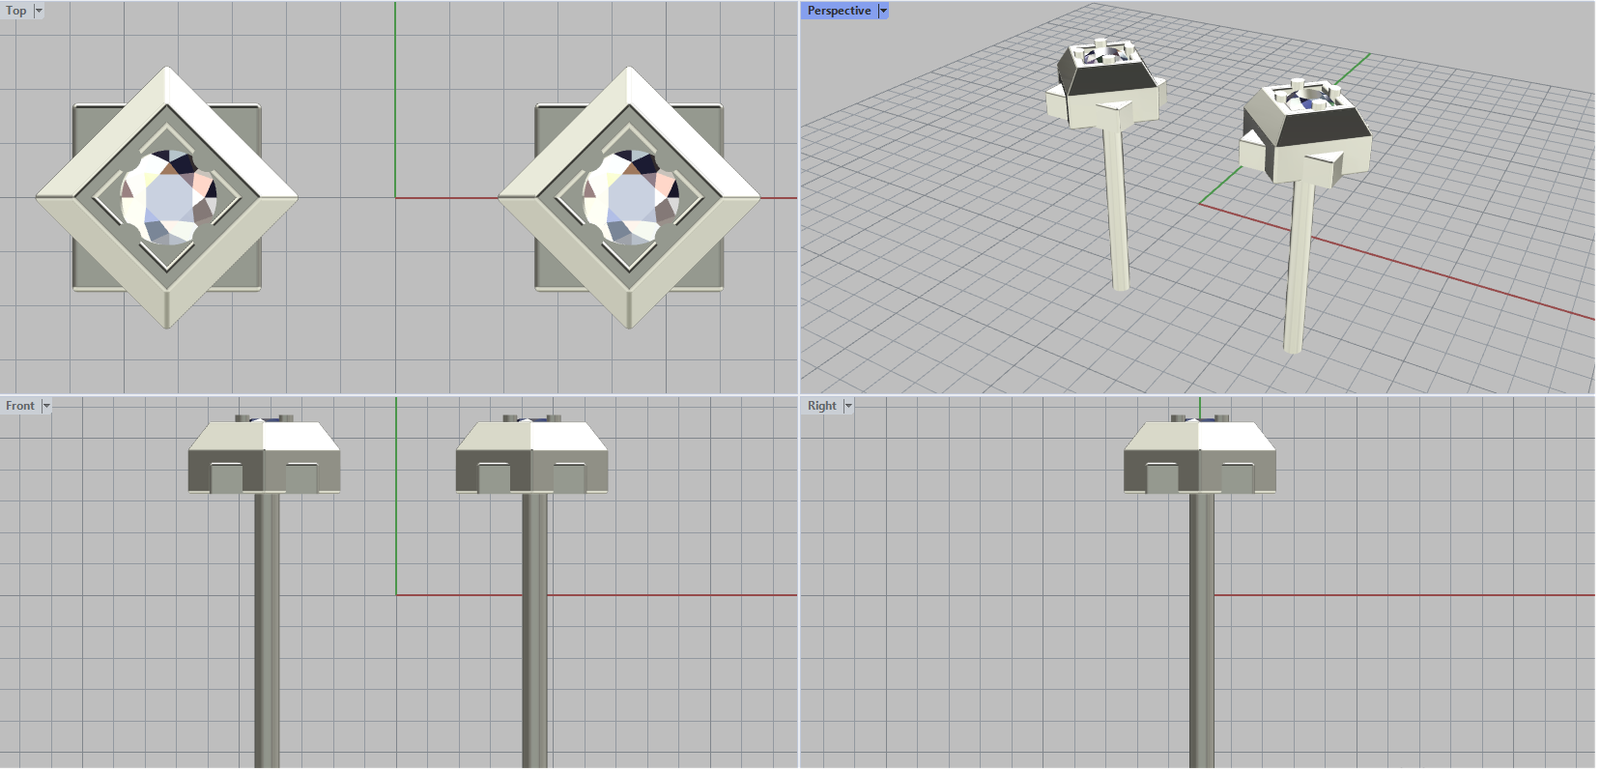1600x772 pixels.
Task: Select the Right viewport title label
Action: (x=821, y=406)
